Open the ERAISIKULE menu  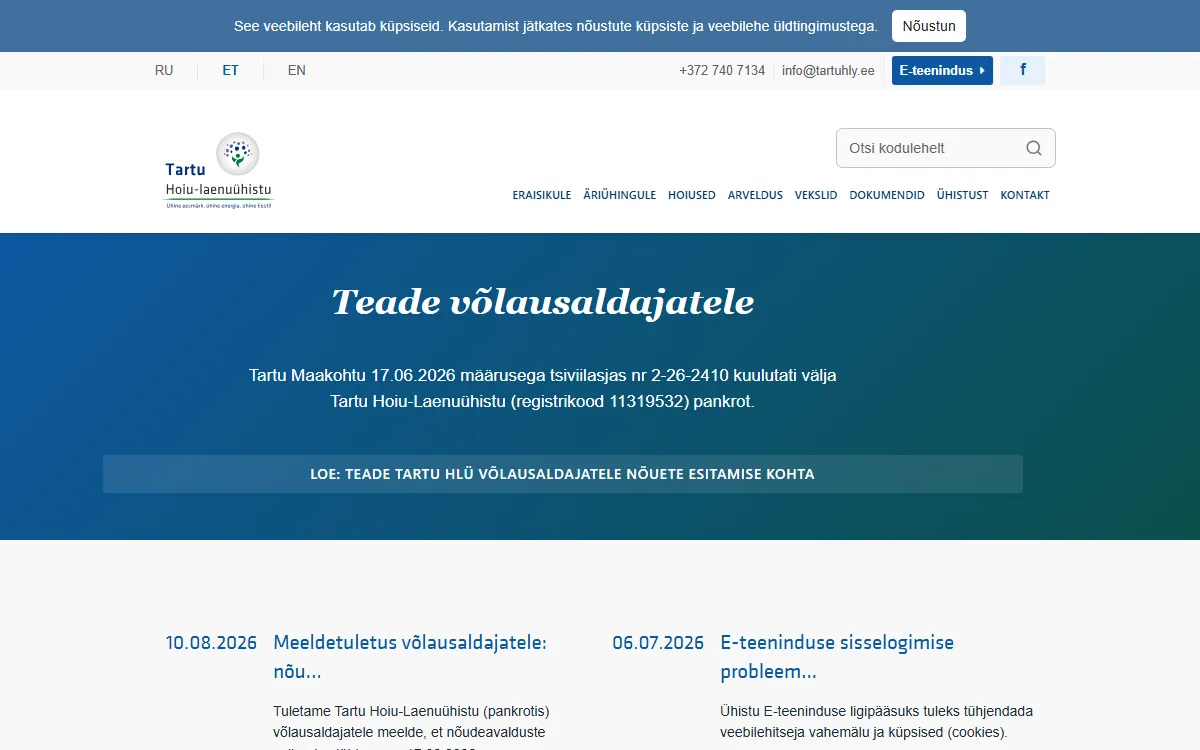coord(542,195)
